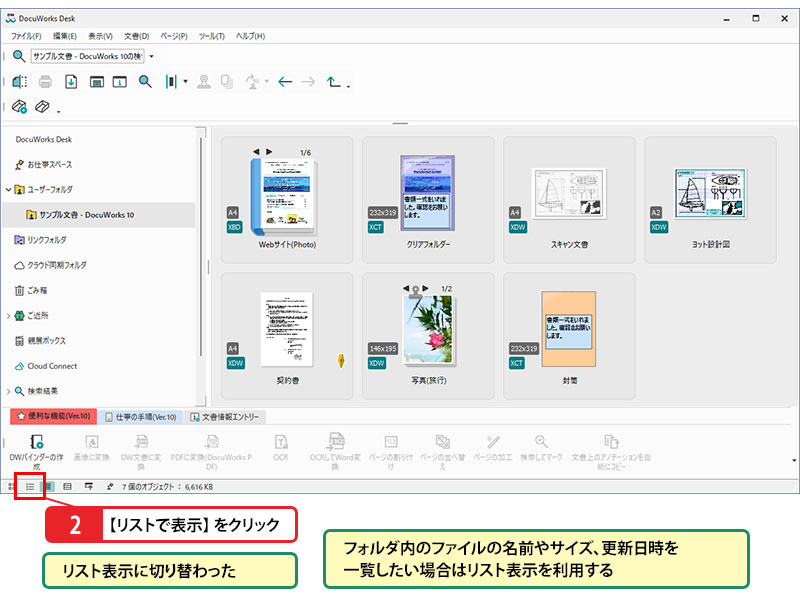Open the tray toolbar overflow arrow
This screenshot has width=800, height=600.
click(58, 111)
